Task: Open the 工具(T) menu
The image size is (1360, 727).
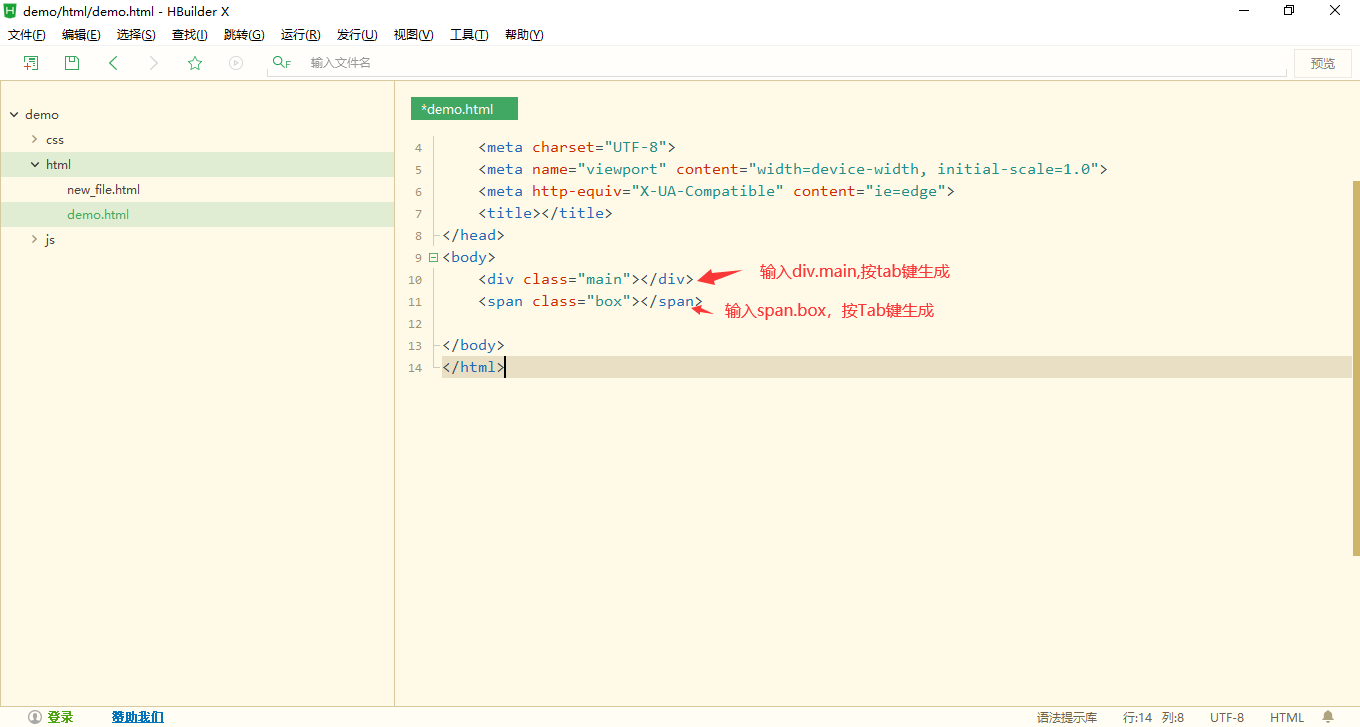Action: pyautogui.click(x=469, y=35)
